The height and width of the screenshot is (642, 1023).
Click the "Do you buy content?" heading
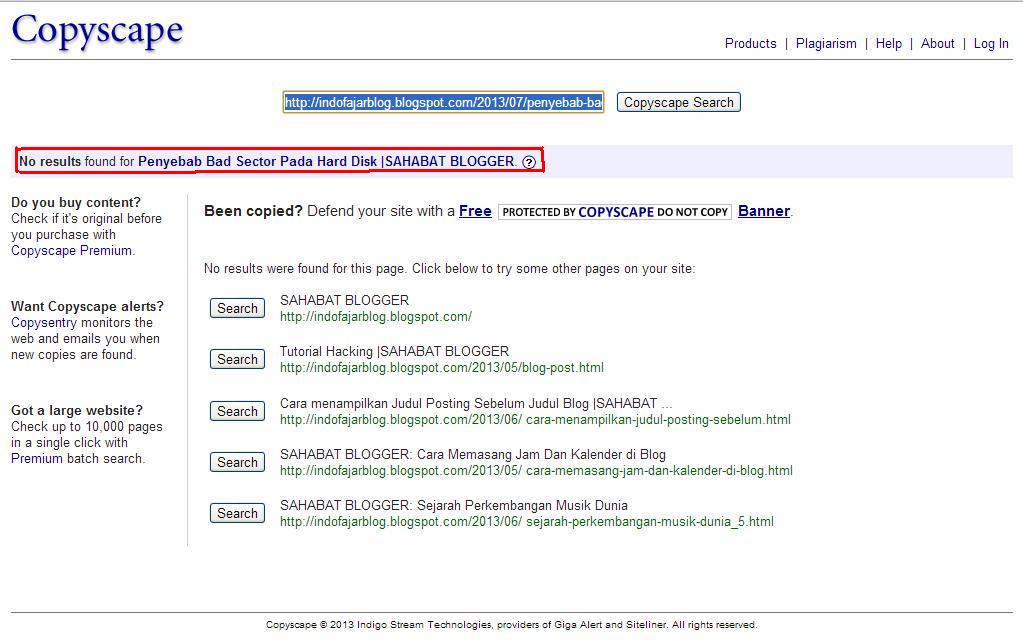click(76, 202)
